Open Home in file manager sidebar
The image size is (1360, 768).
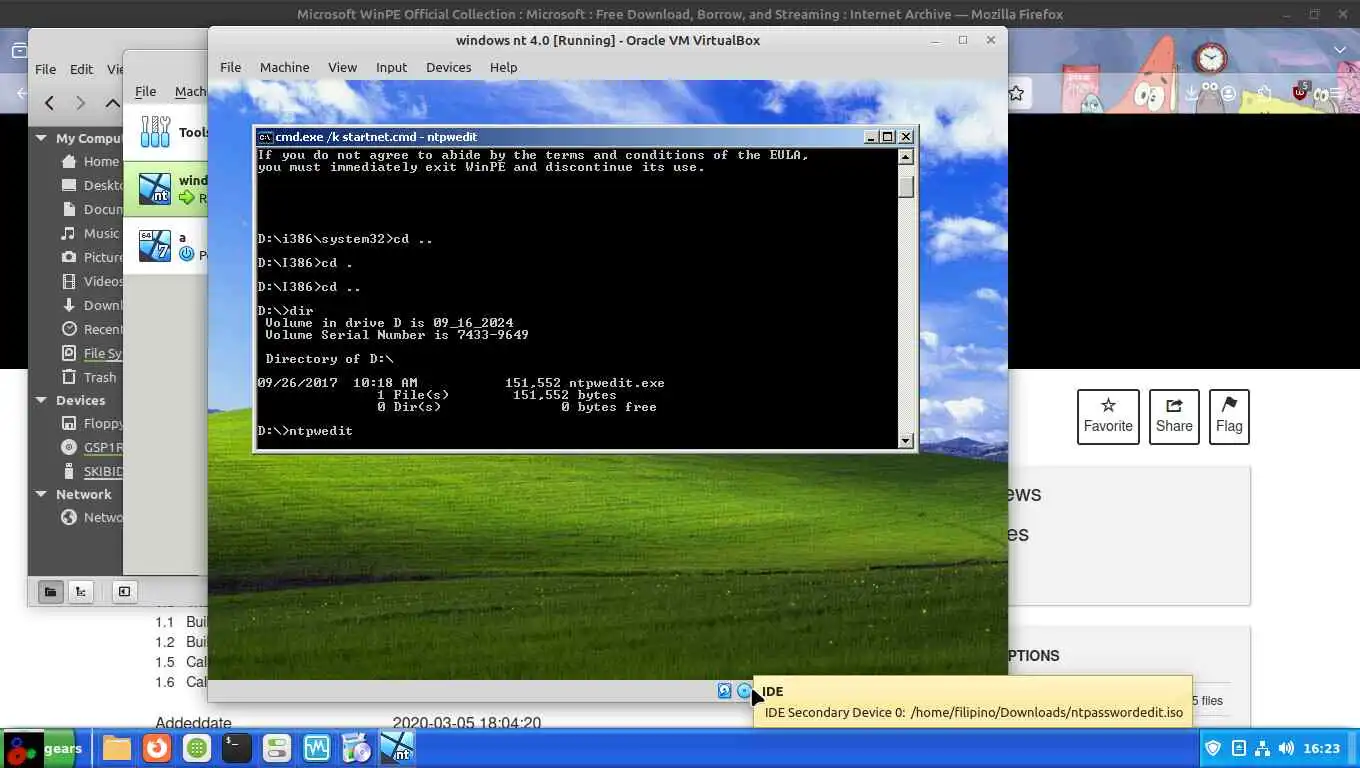90,161
